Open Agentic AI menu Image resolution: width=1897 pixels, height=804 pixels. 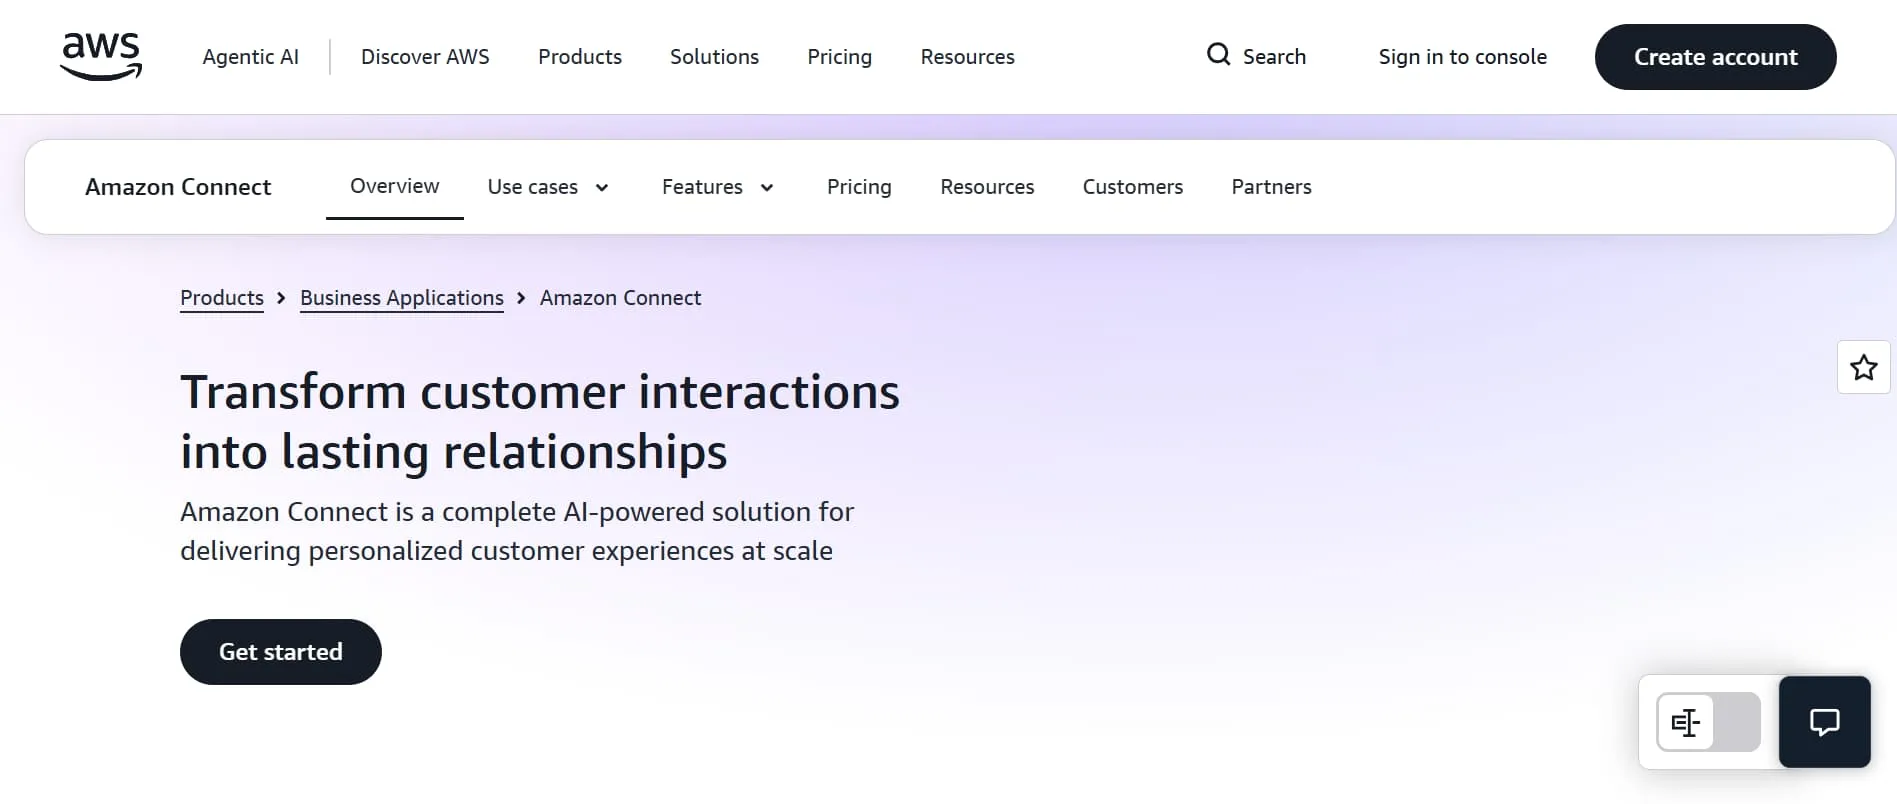pyautogui.click(x=250, y=57)
